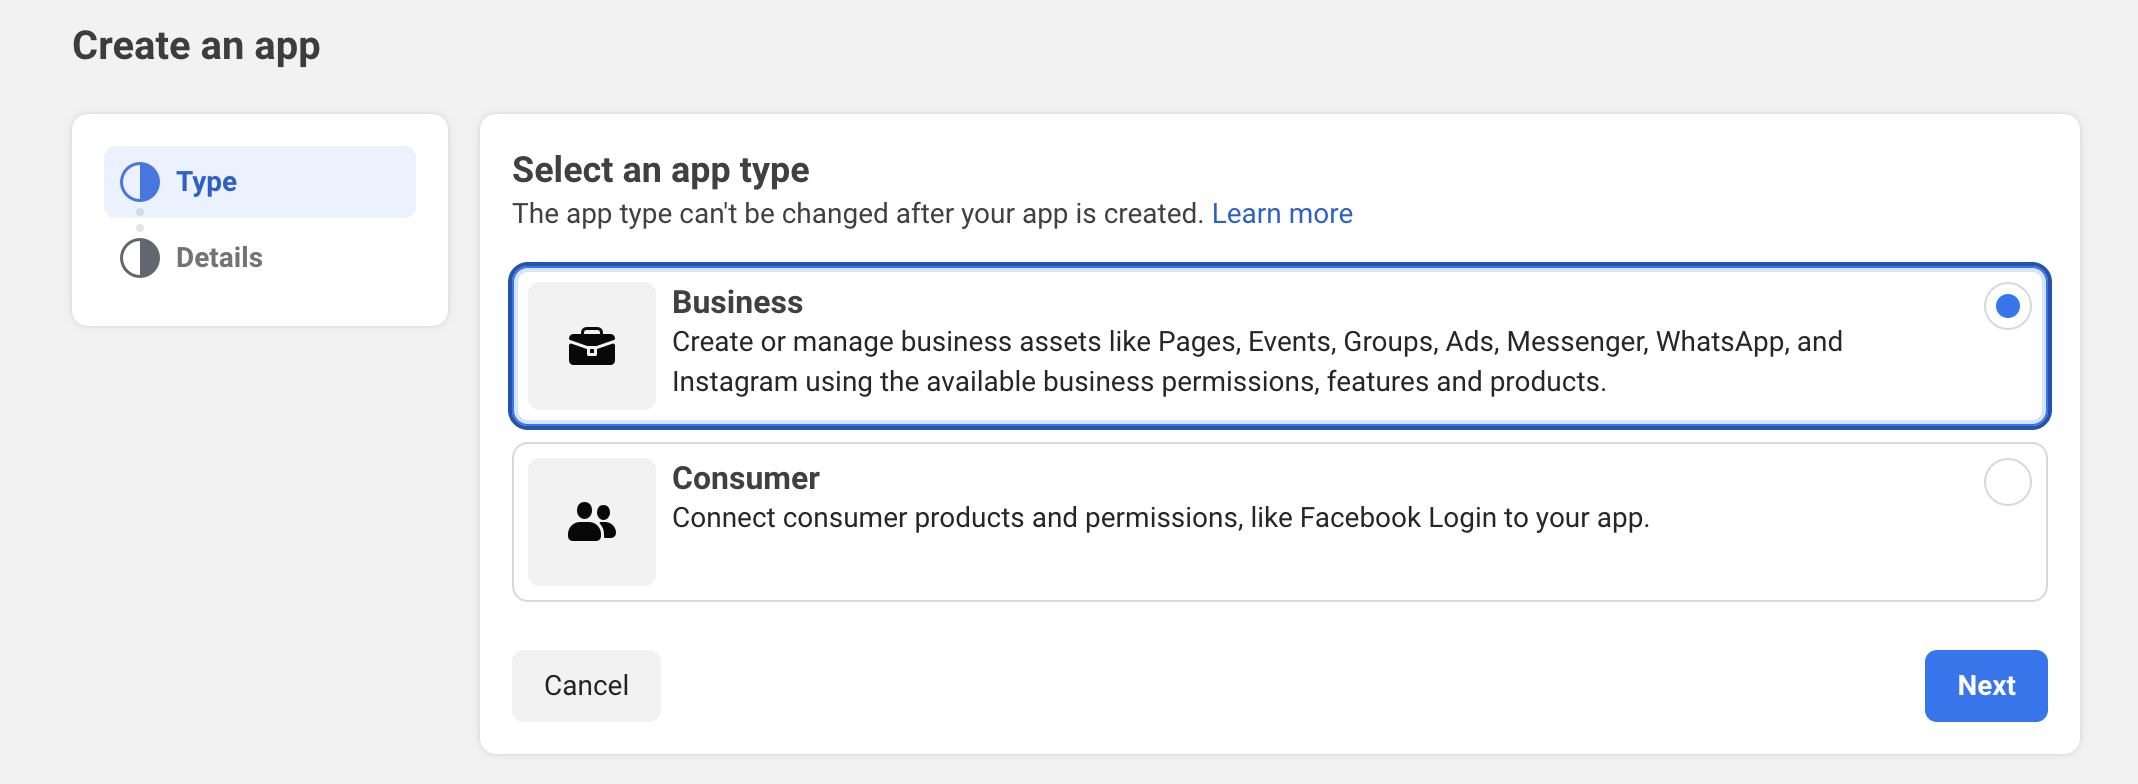The image size is (2138, 784).
Task: Switch to the Details step label
Action: (x=219, y=258)
